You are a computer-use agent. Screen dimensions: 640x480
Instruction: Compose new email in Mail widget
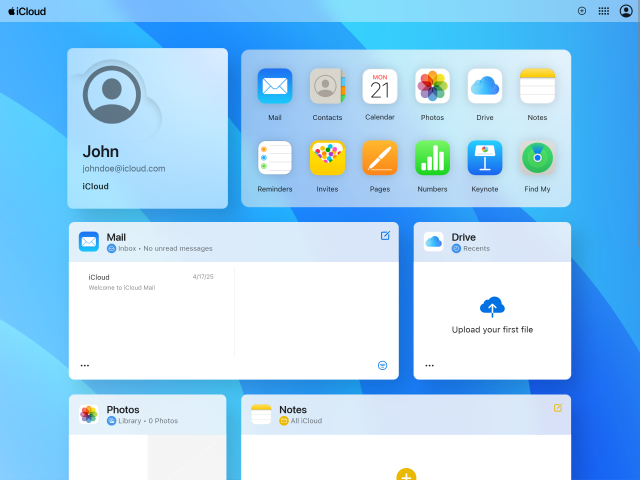point(385,236)
